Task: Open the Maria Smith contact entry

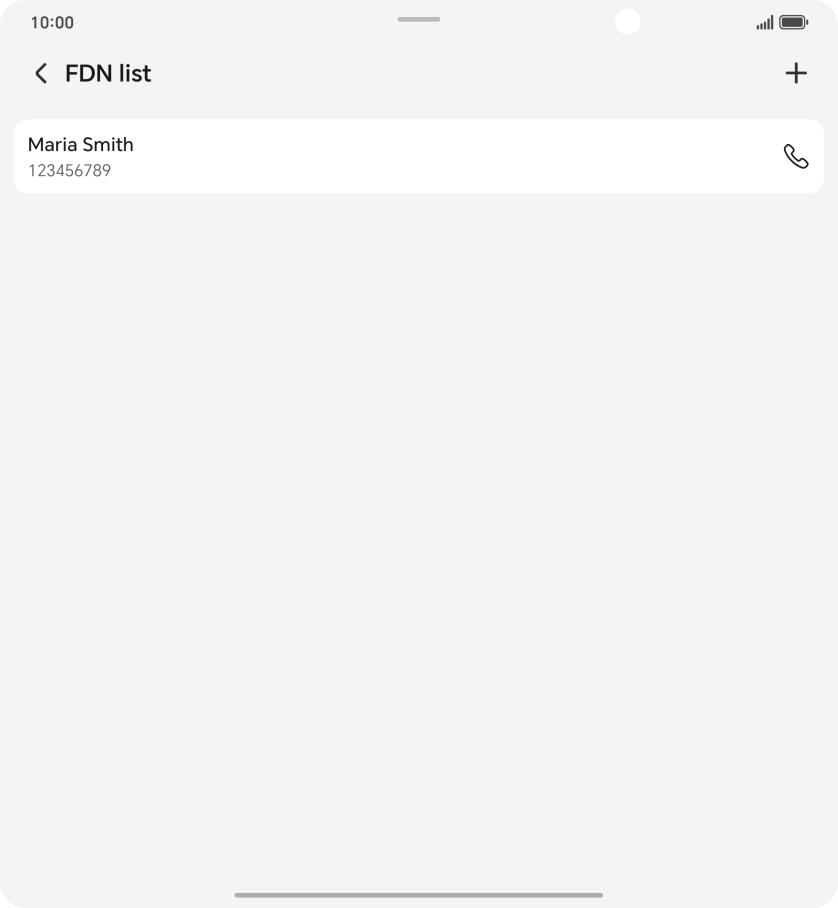Action: [x=300, y=156]
